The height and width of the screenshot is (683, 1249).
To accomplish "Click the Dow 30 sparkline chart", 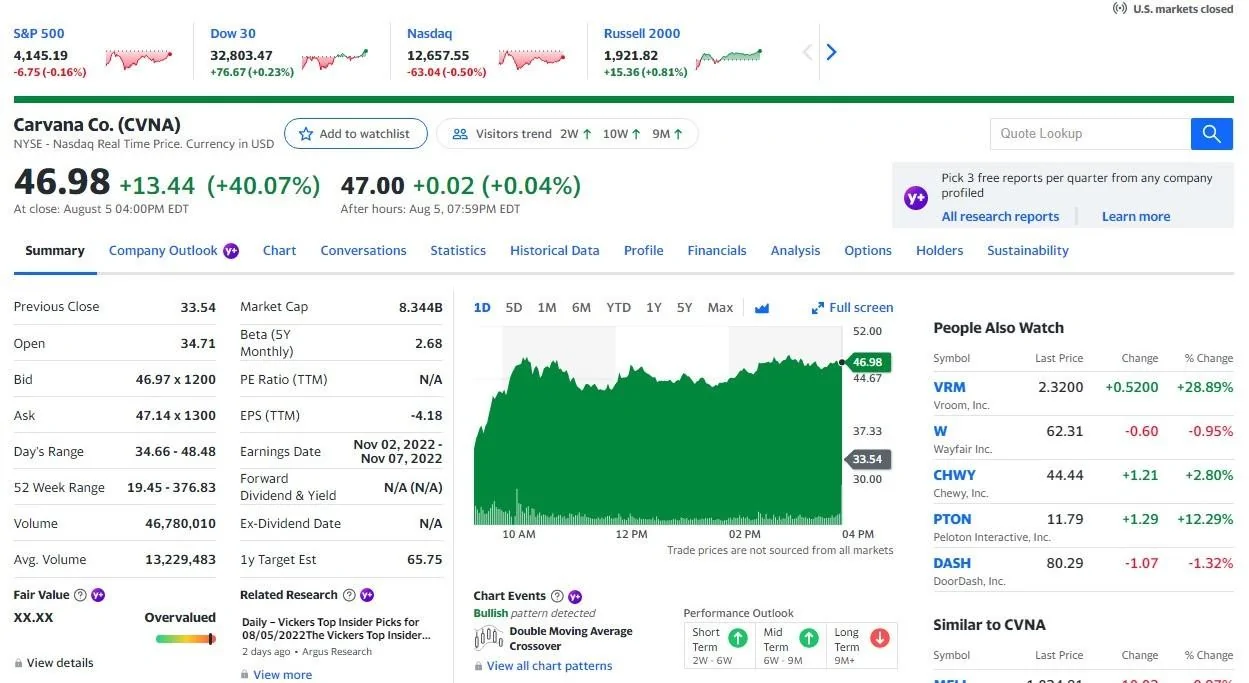I will pos(335,59).
